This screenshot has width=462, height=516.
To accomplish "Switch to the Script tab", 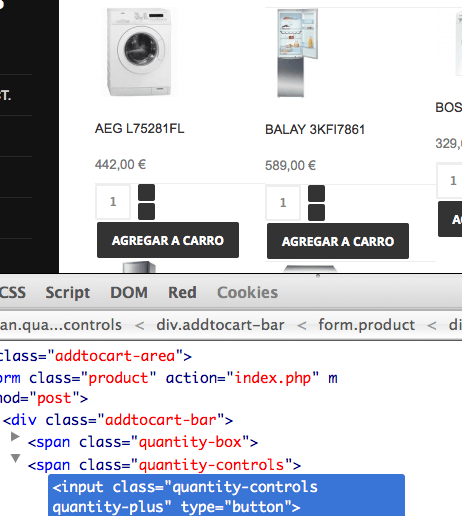I will pos(68,293).
